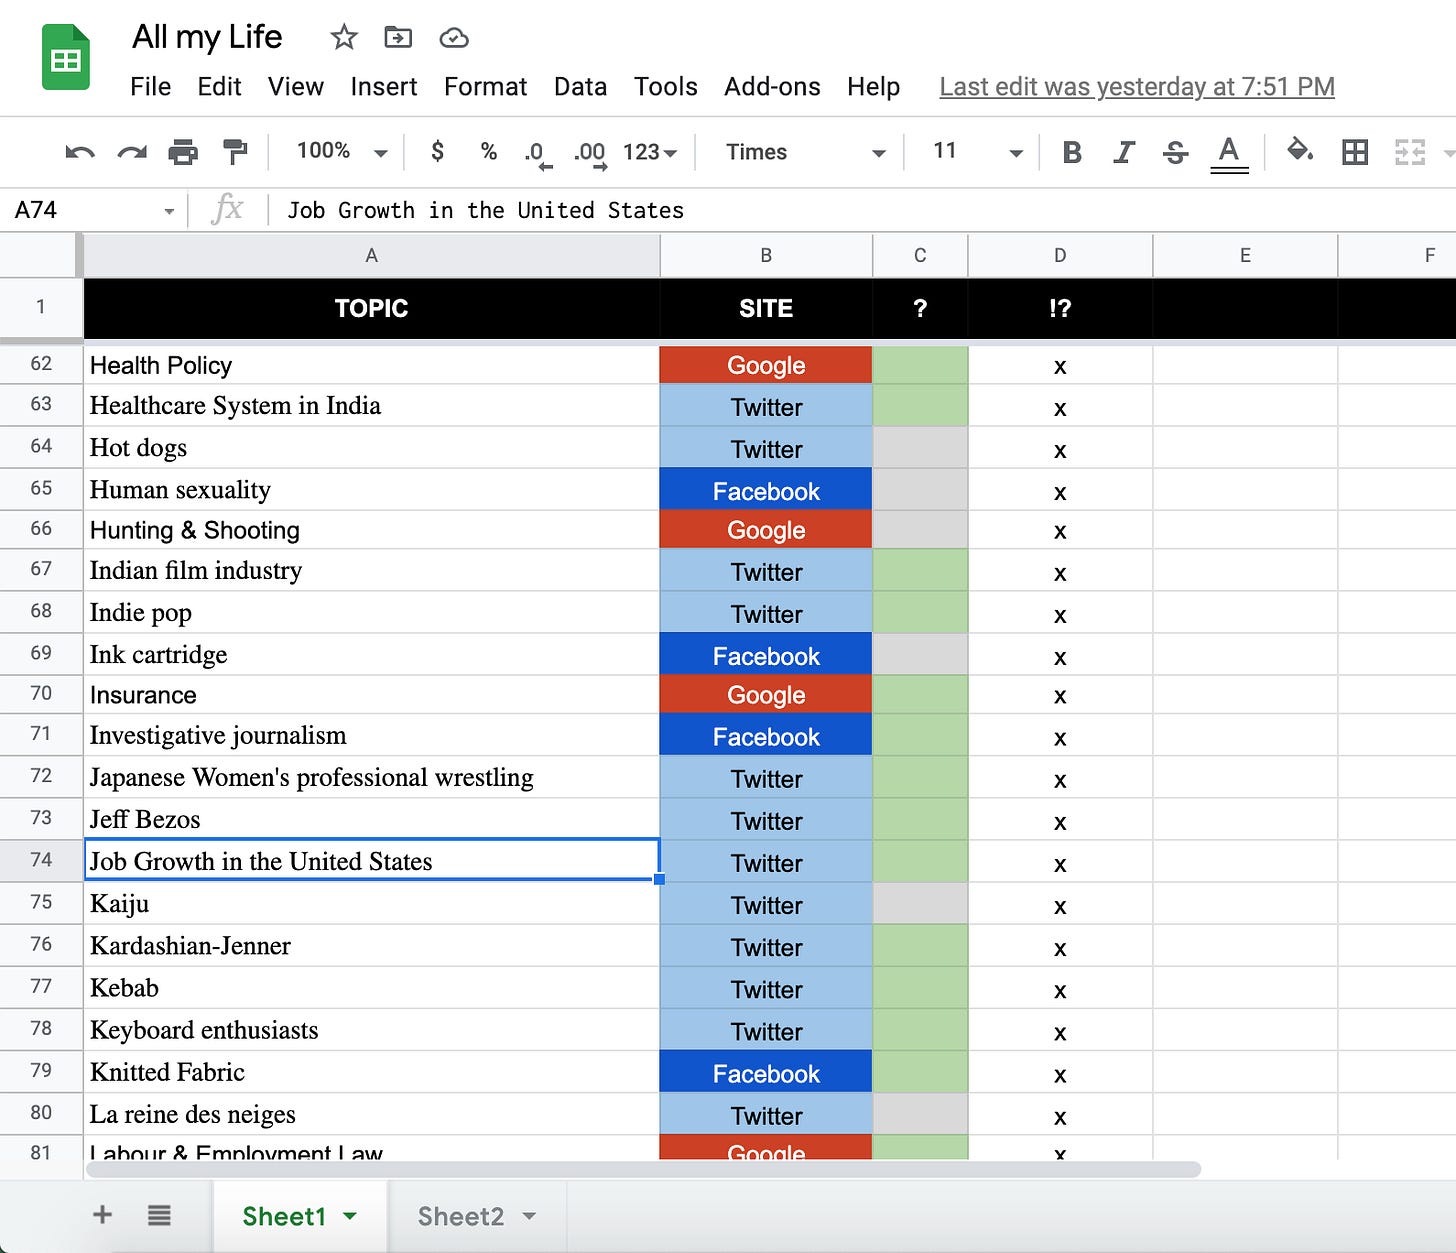
Task: Click the SITE header cell
Action: [766, 308]
